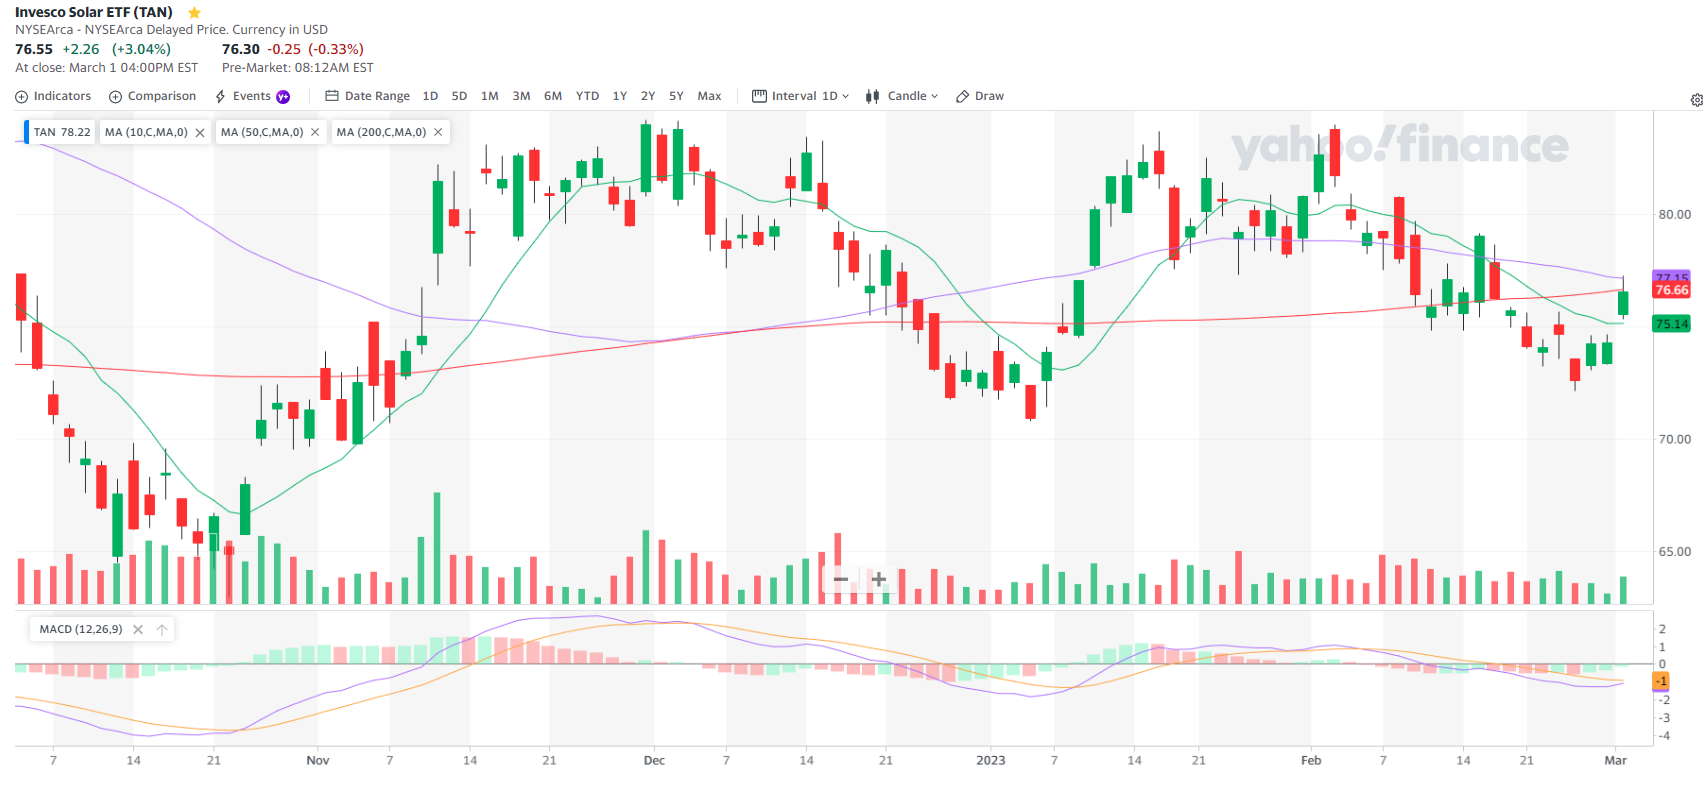Click the MA (50,C,MA,0) label

point(262,132)
